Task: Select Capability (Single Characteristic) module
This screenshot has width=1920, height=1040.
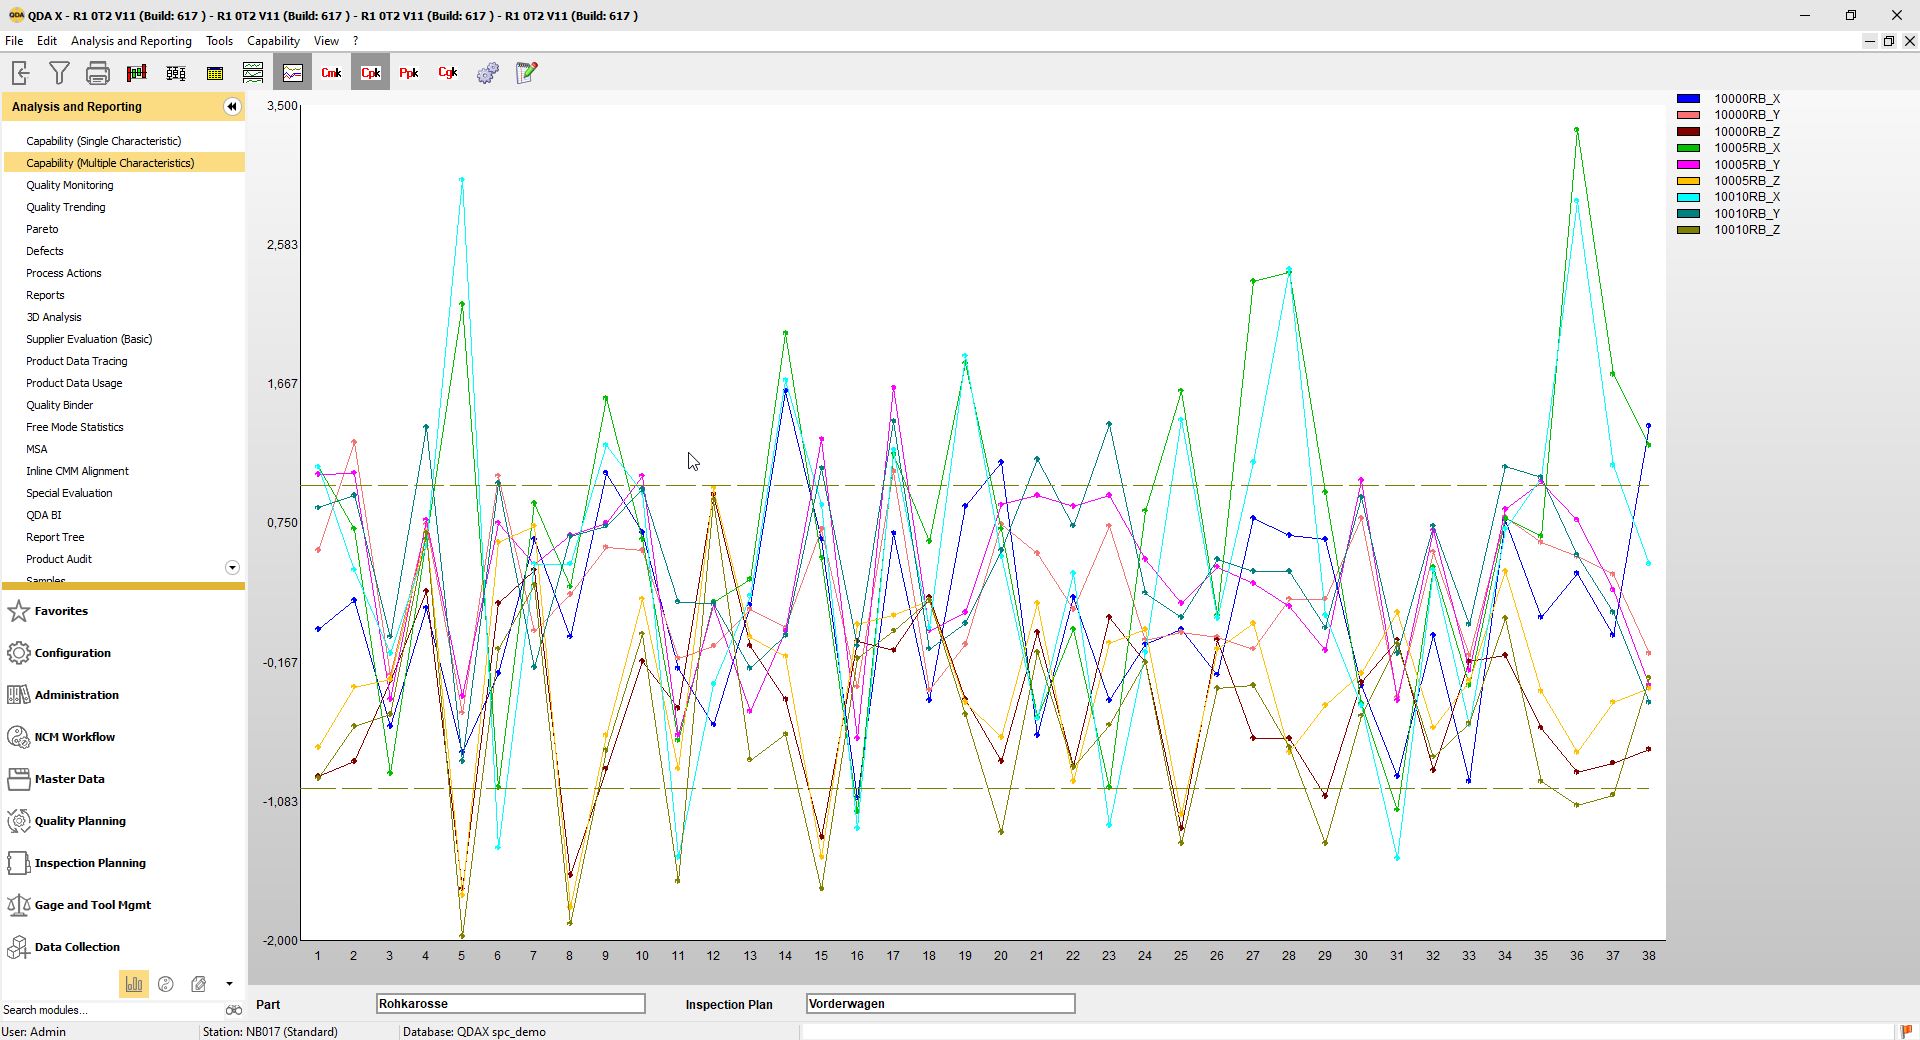Action: tap(106, 140)
